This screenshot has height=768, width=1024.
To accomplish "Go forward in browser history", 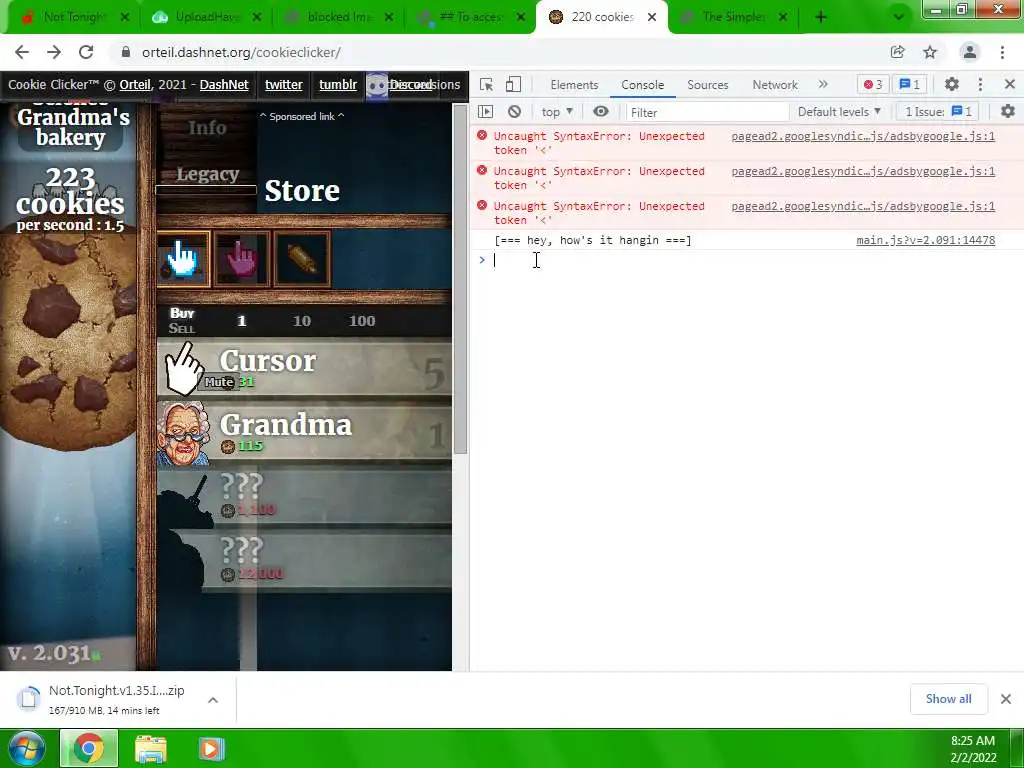I will (x=54, y=52).
